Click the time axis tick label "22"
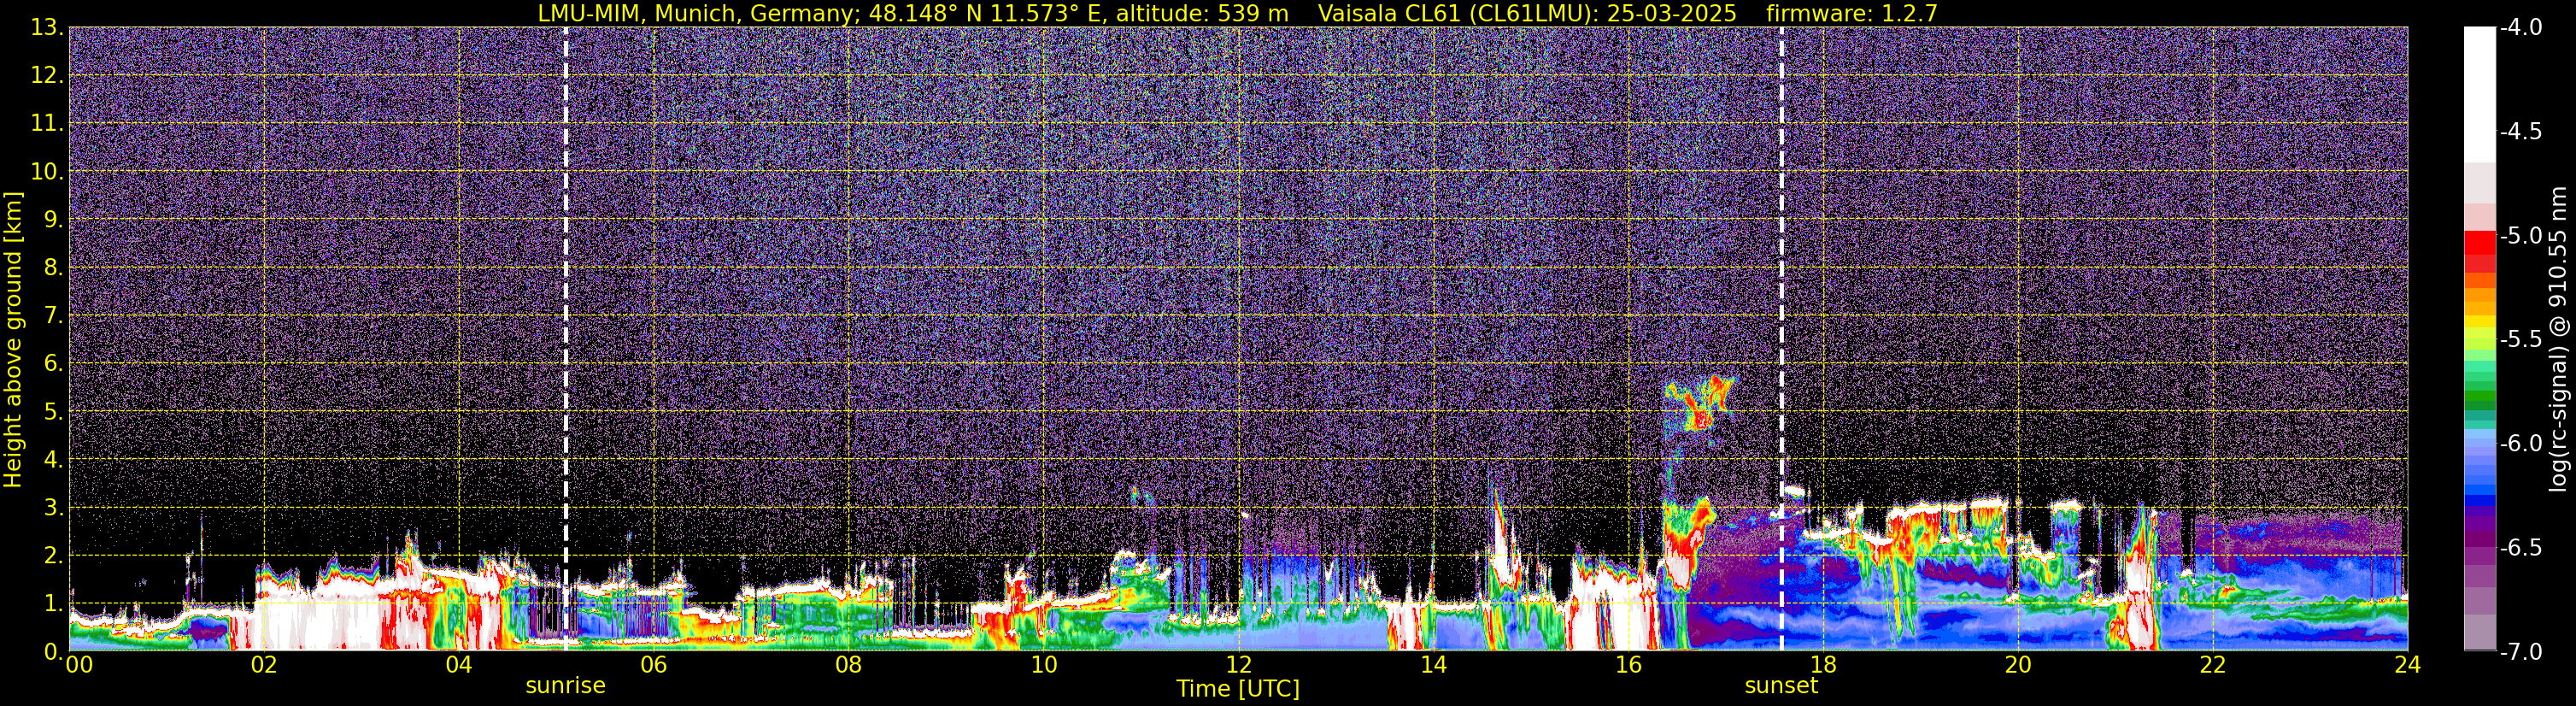2576x706 pixels. click(2213, 665)
